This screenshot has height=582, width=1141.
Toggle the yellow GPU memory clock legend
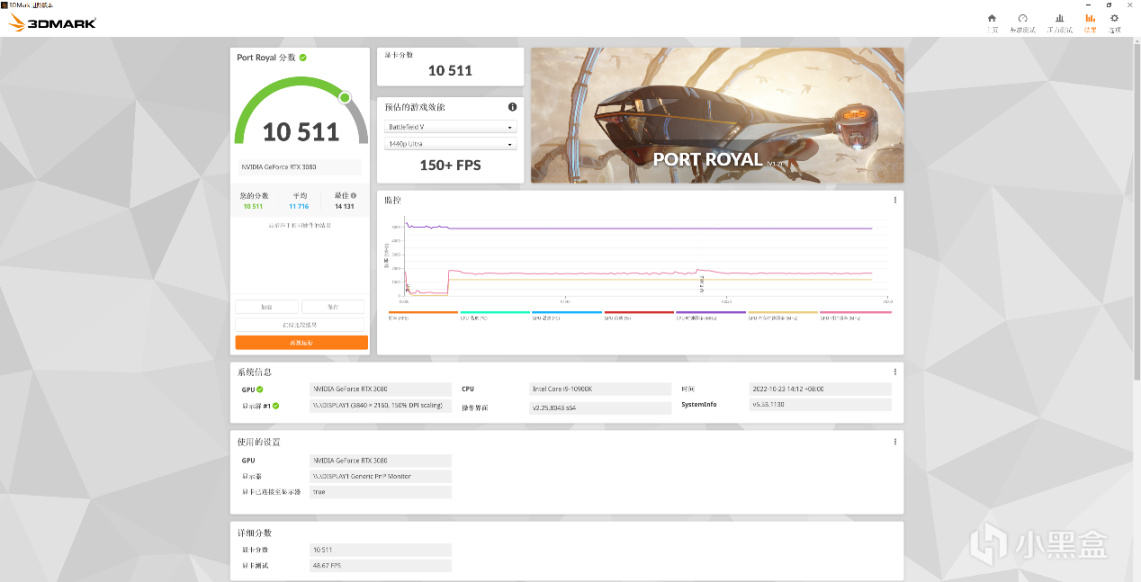pos(782,315)
